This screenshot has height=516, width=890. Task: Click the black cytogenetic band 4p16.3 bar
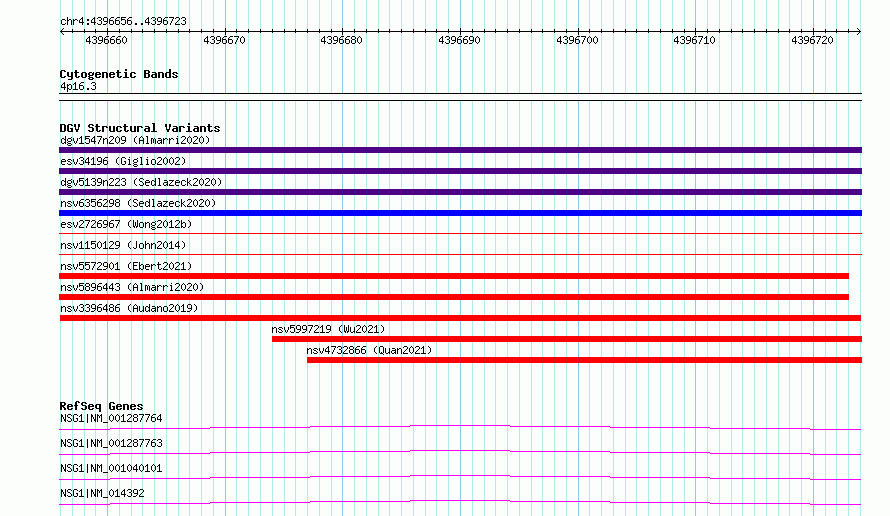click(x=460, y=97)
